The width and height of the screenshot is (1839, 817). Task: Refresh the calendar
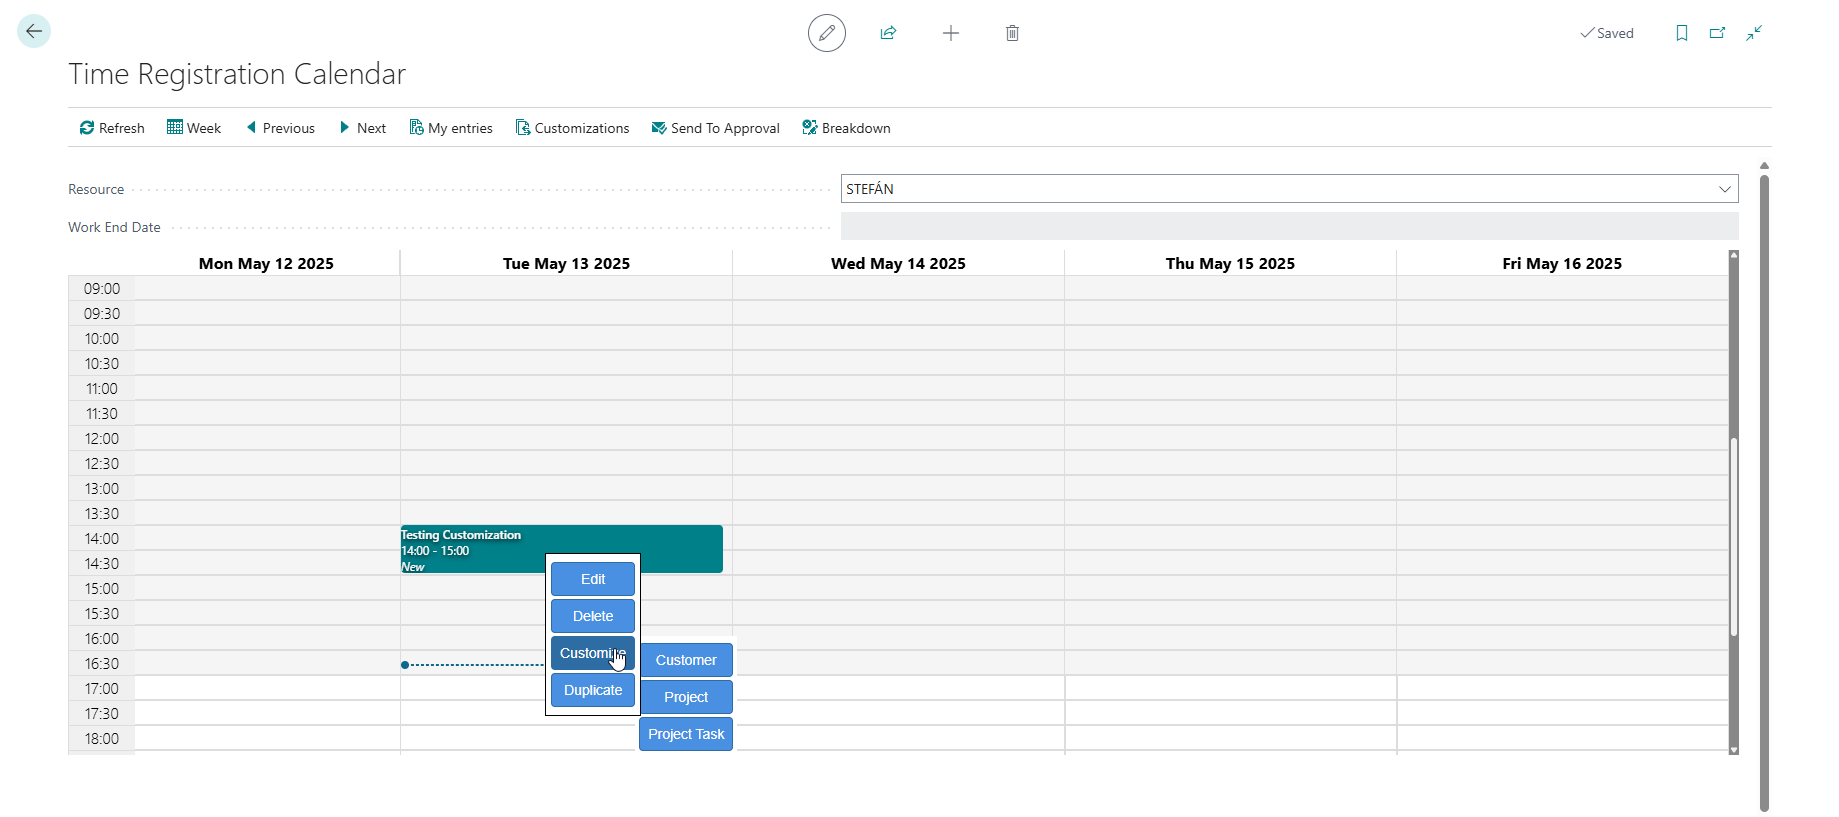tap(112, 128)
